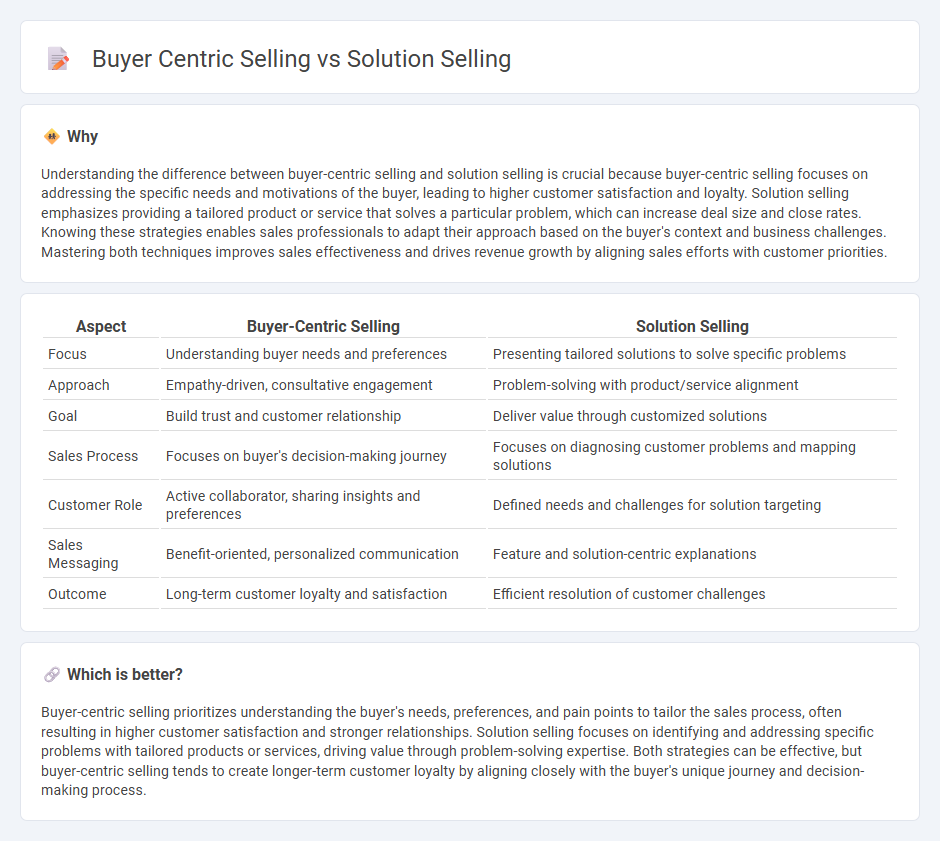Click the Aspect column header

(101, 326)
